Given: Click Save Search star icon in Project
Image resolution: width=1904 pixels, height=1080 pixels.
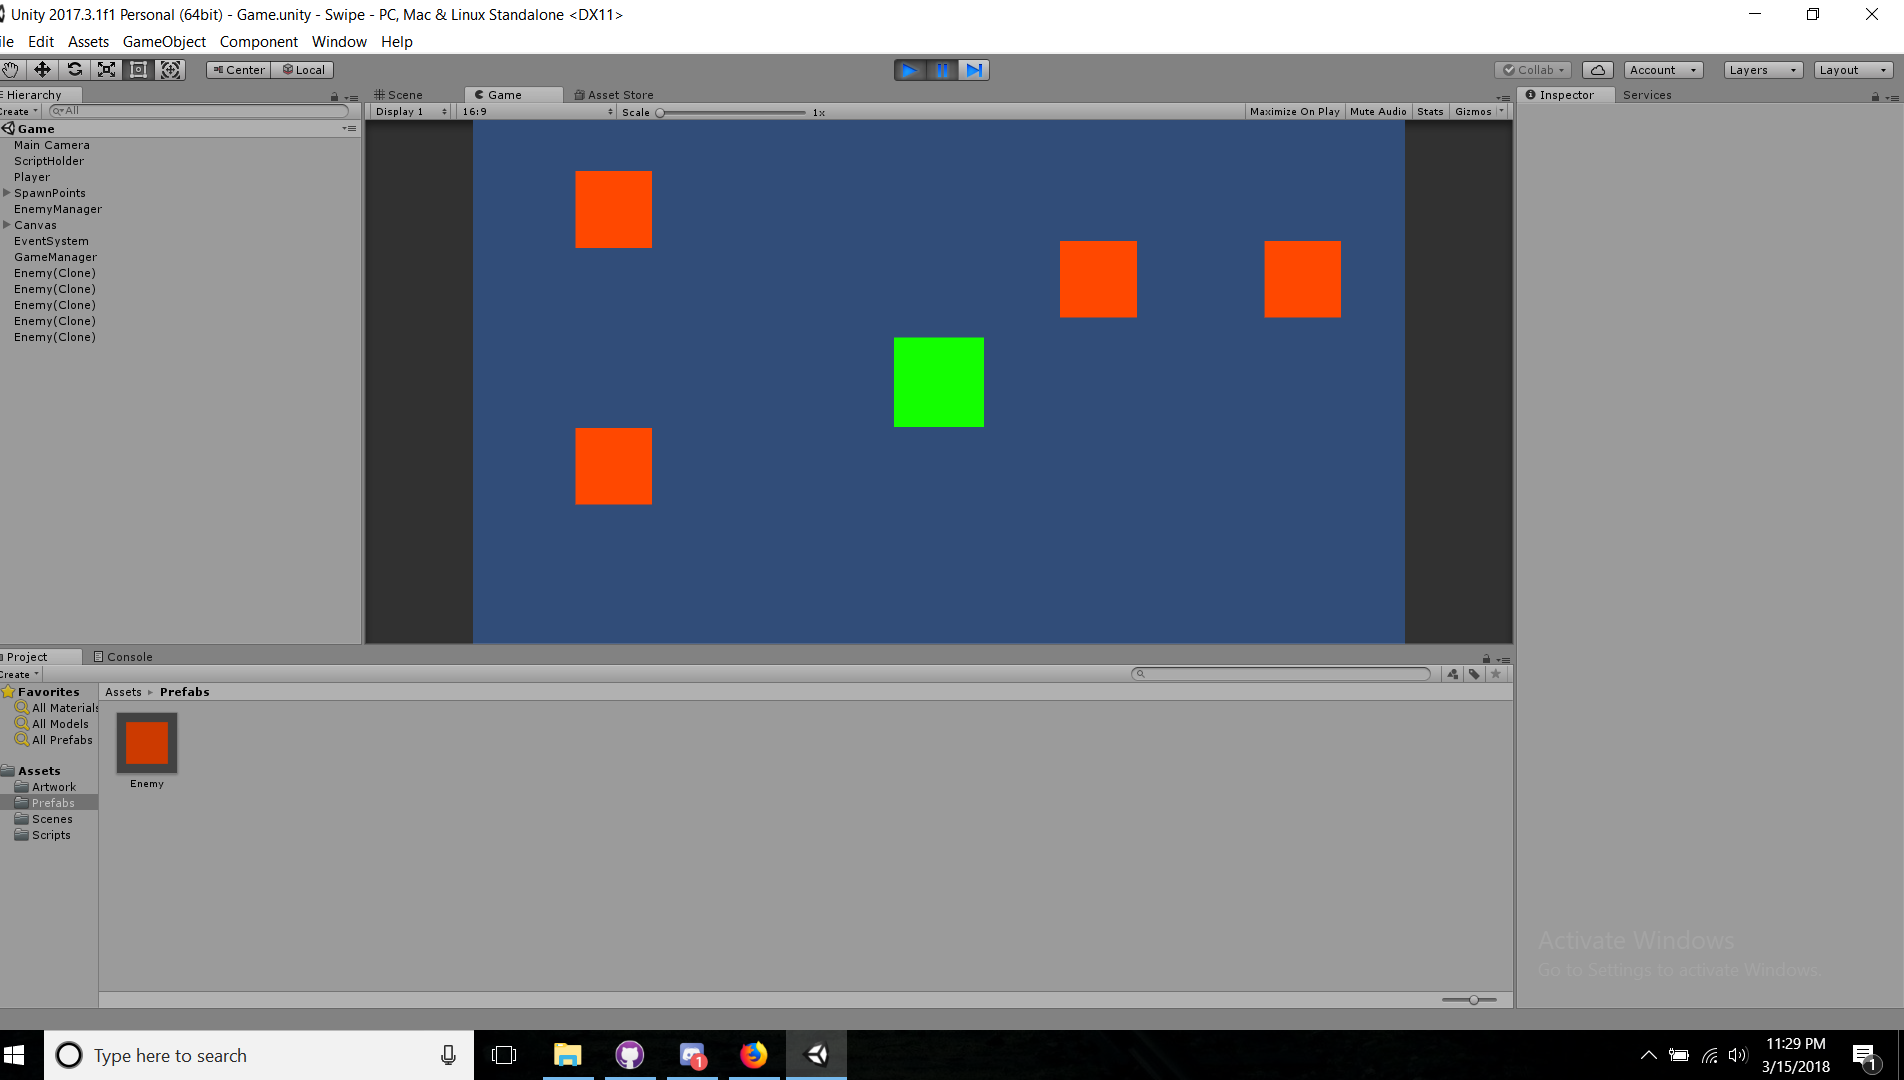Looking at the screenshot, I should coord(1496,674).
